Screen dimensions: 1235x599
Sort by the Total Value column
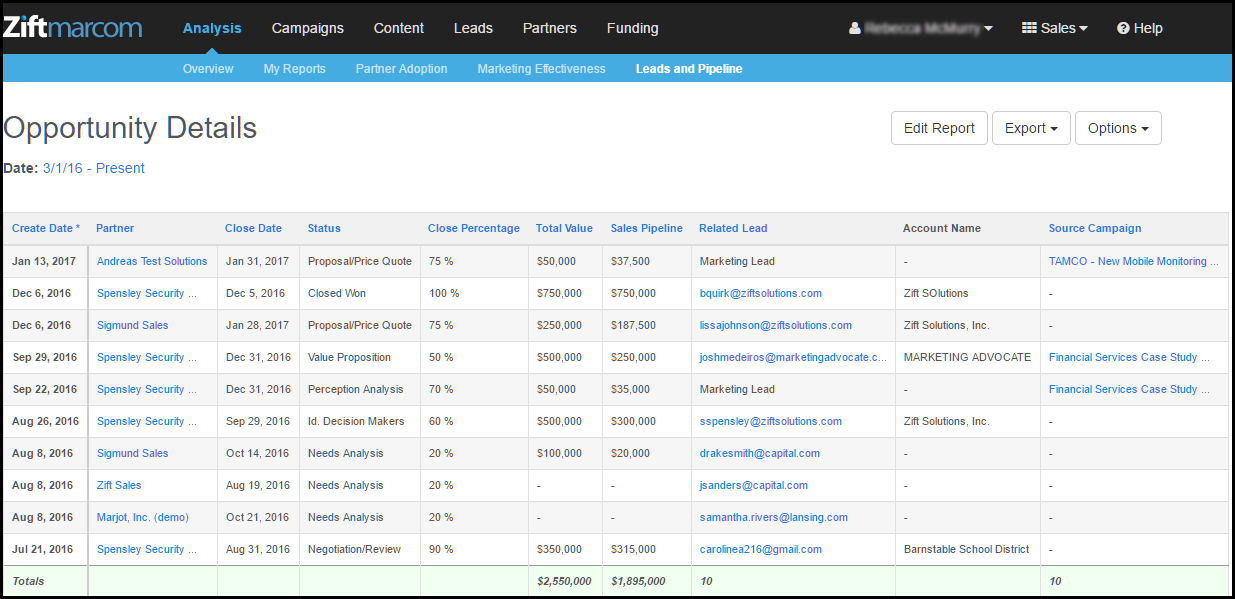point(564,228)
